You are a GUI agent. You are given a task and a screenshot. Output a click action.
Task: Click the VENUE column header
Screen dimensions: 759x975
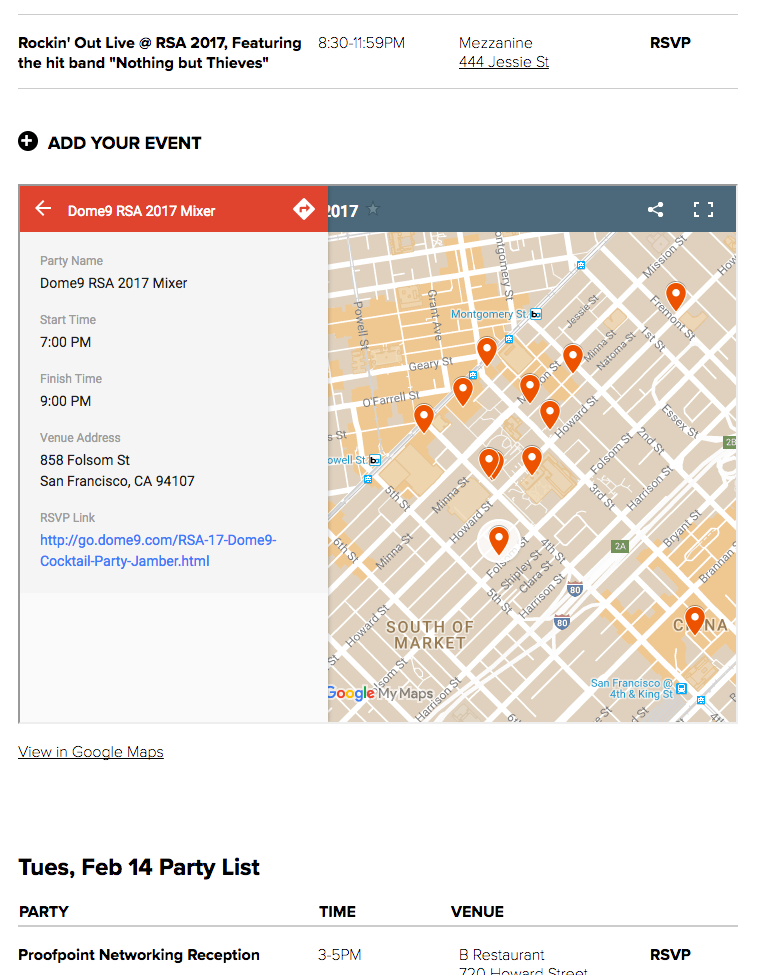(477, 912)
